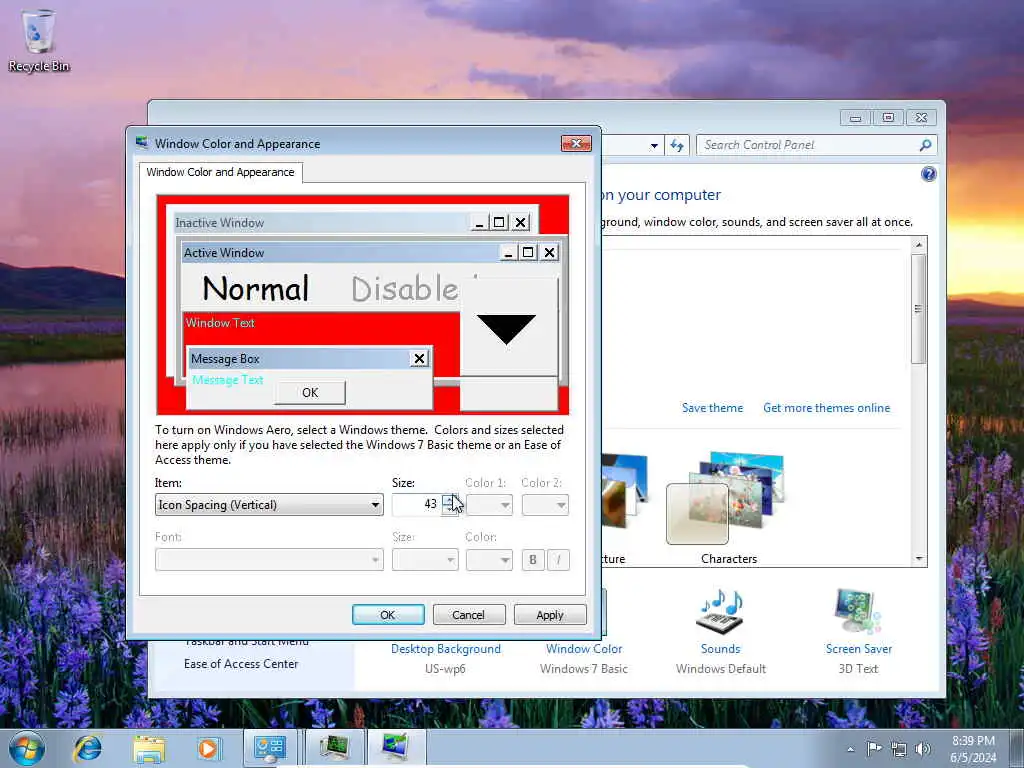This screenshot has height=768, width=1024.
Task: Click the Sounds piano icon
Action: tap(721, 612)
